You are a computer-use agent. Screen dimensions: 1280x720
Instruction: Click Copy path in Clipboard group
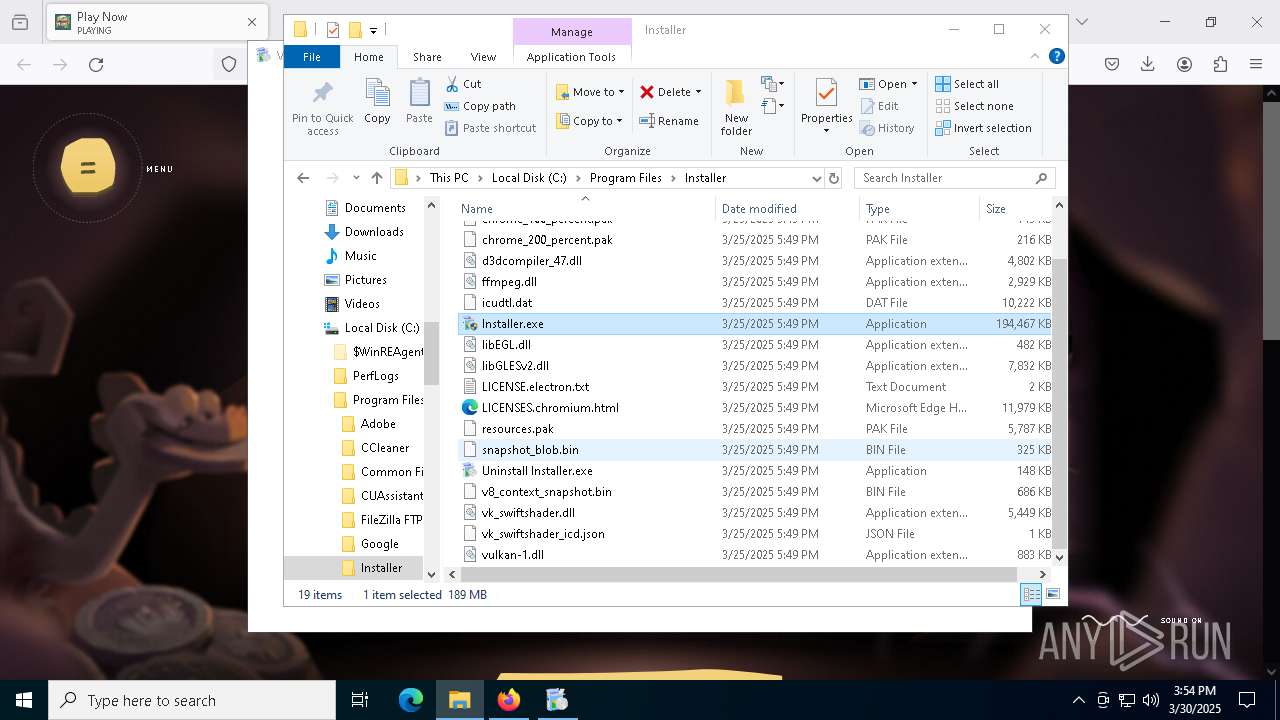(480, 106)
